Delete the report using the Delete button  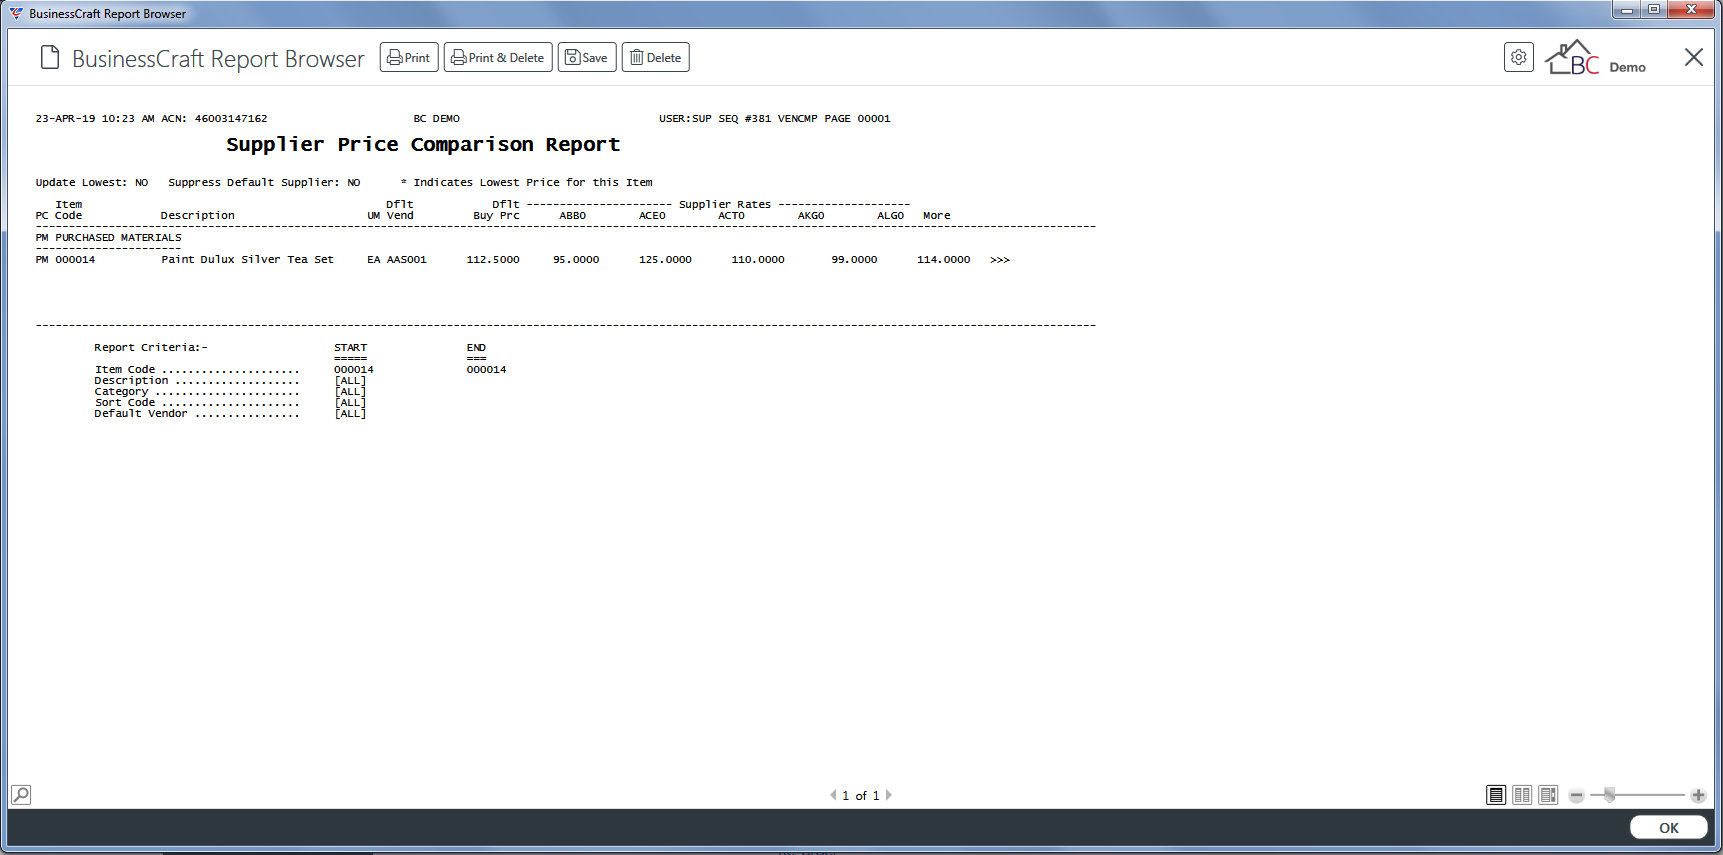(656, 58)
